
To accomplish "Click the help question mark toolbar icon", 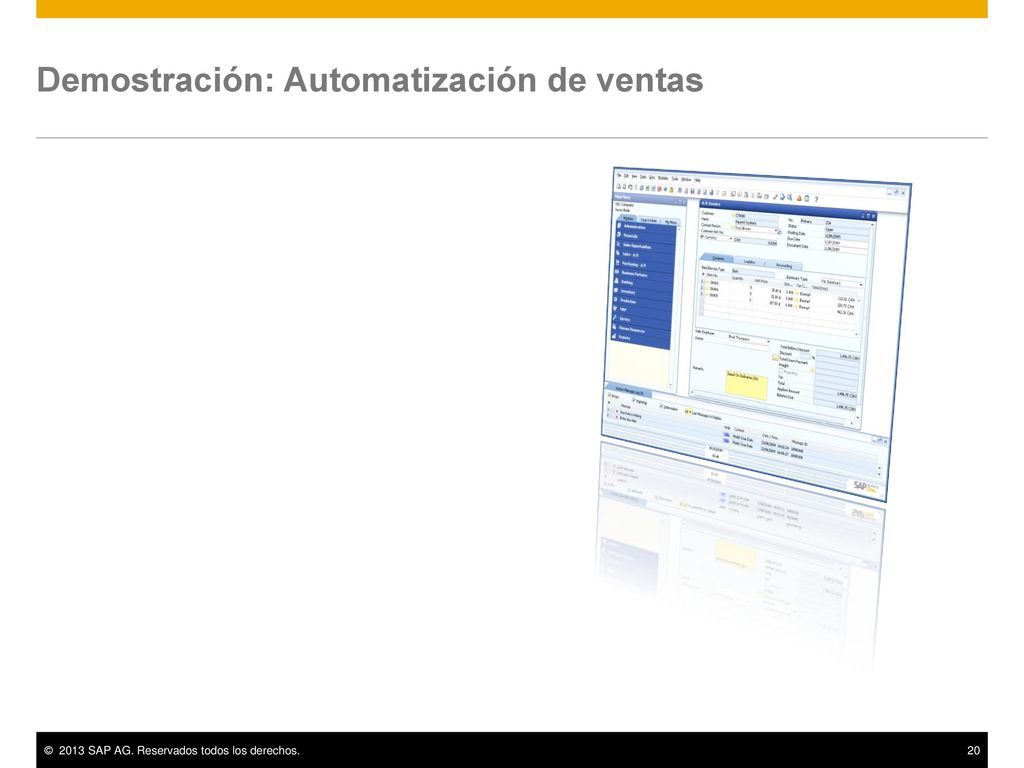I will pos(816,199).
